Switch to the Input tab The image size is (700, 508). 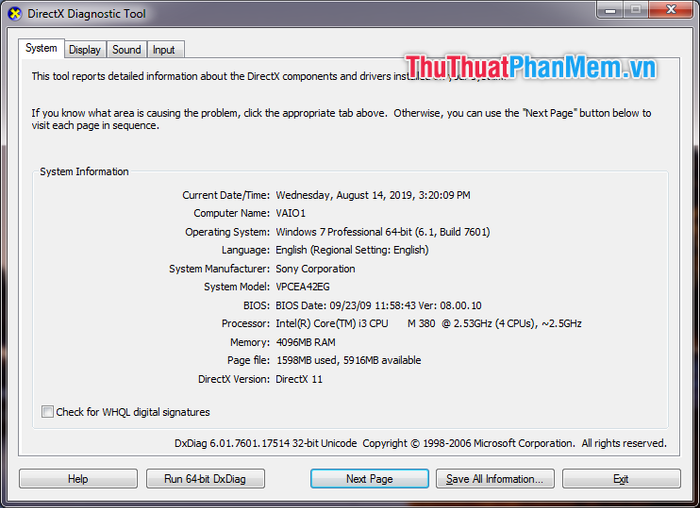(164, 50)
